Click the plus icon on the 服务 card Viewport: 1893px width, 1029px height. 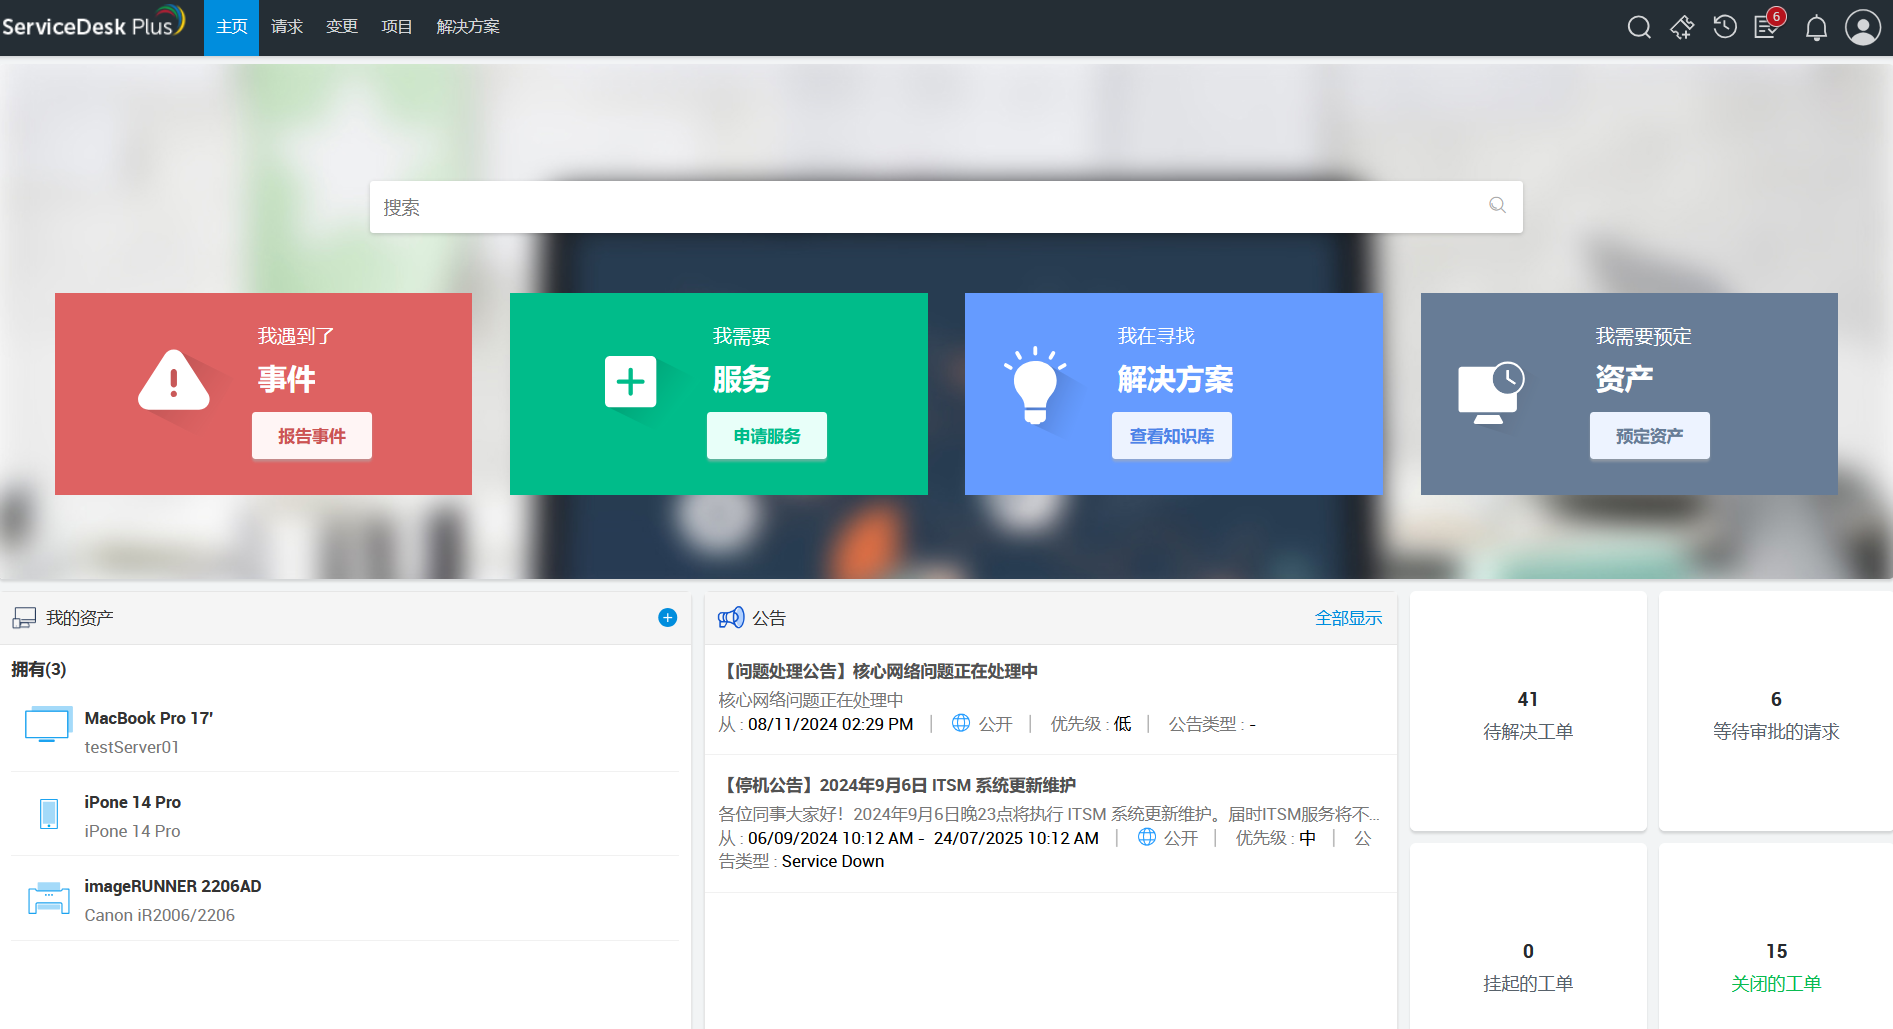click(630, 381)
